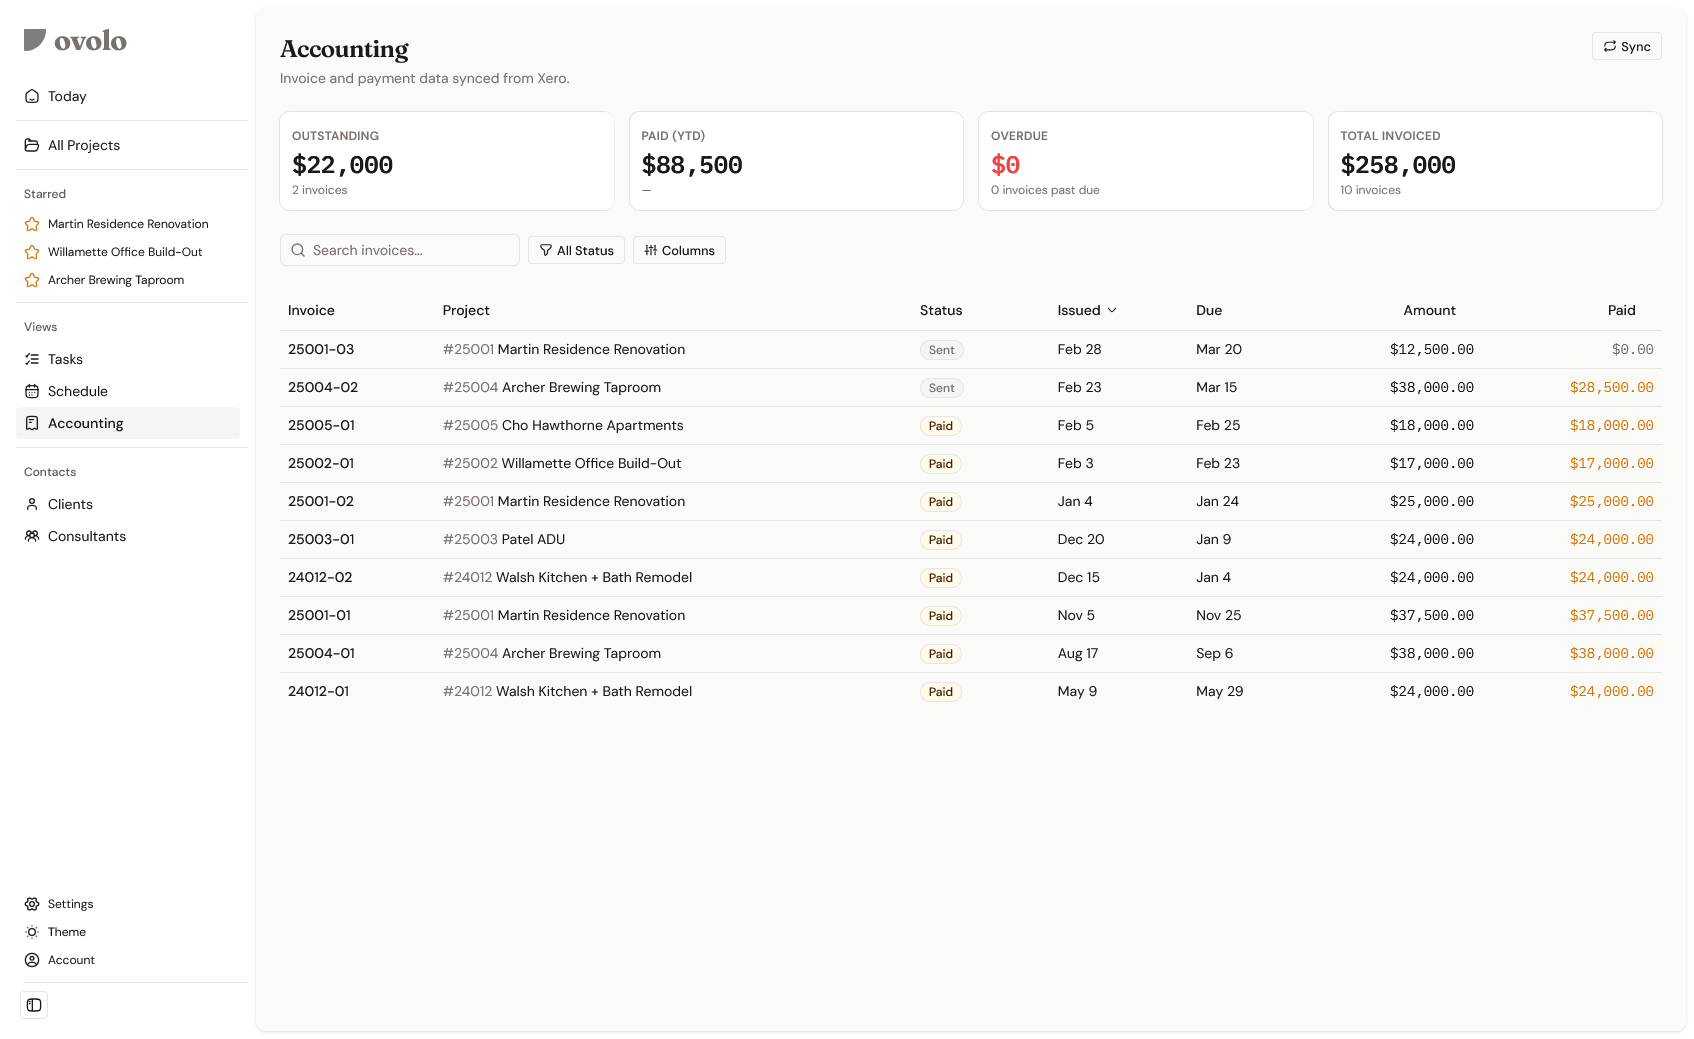Unstar the Martin Residence Renovation project

click(x=32, y=224)
